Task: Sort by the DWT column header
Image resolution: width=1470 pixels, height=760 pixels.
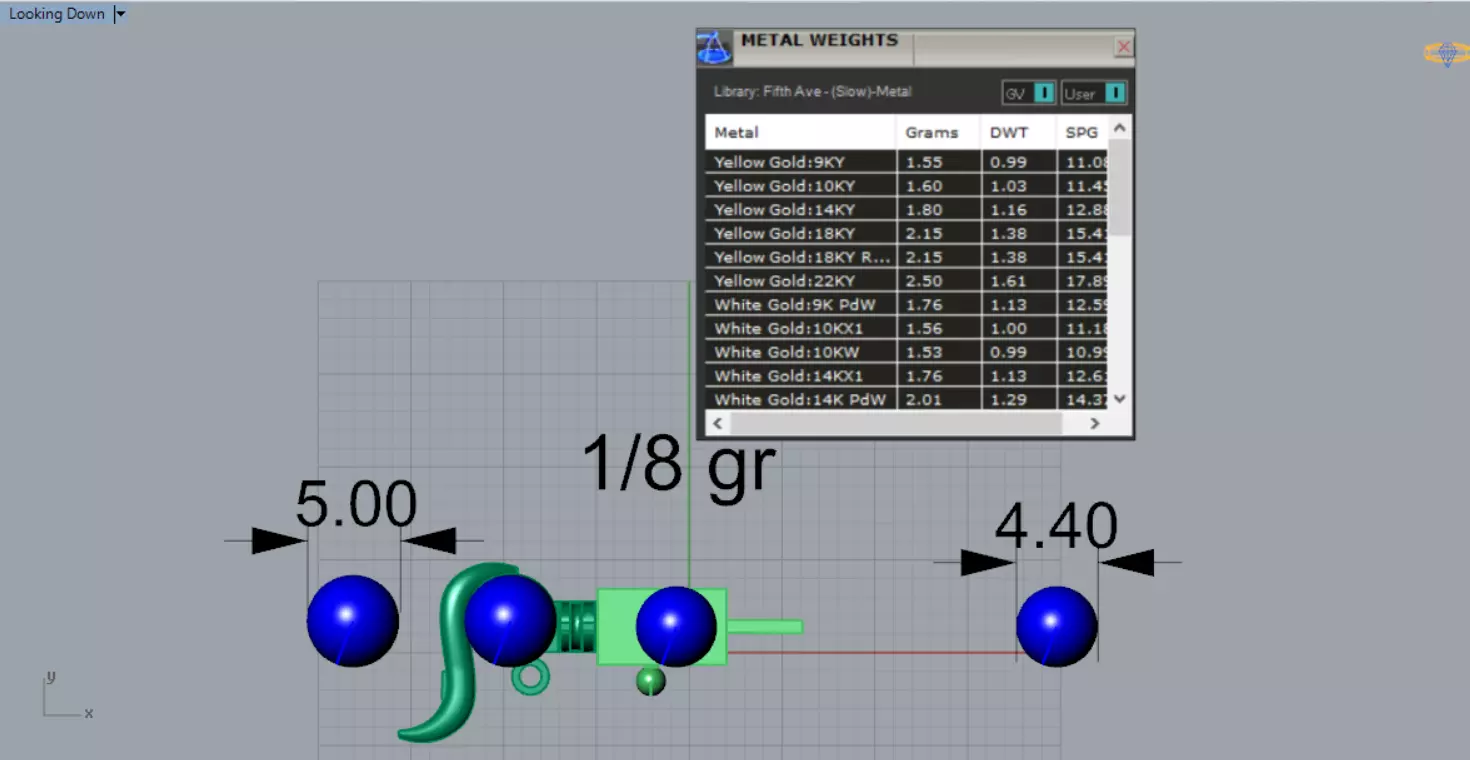Action: pos(1018,132)
